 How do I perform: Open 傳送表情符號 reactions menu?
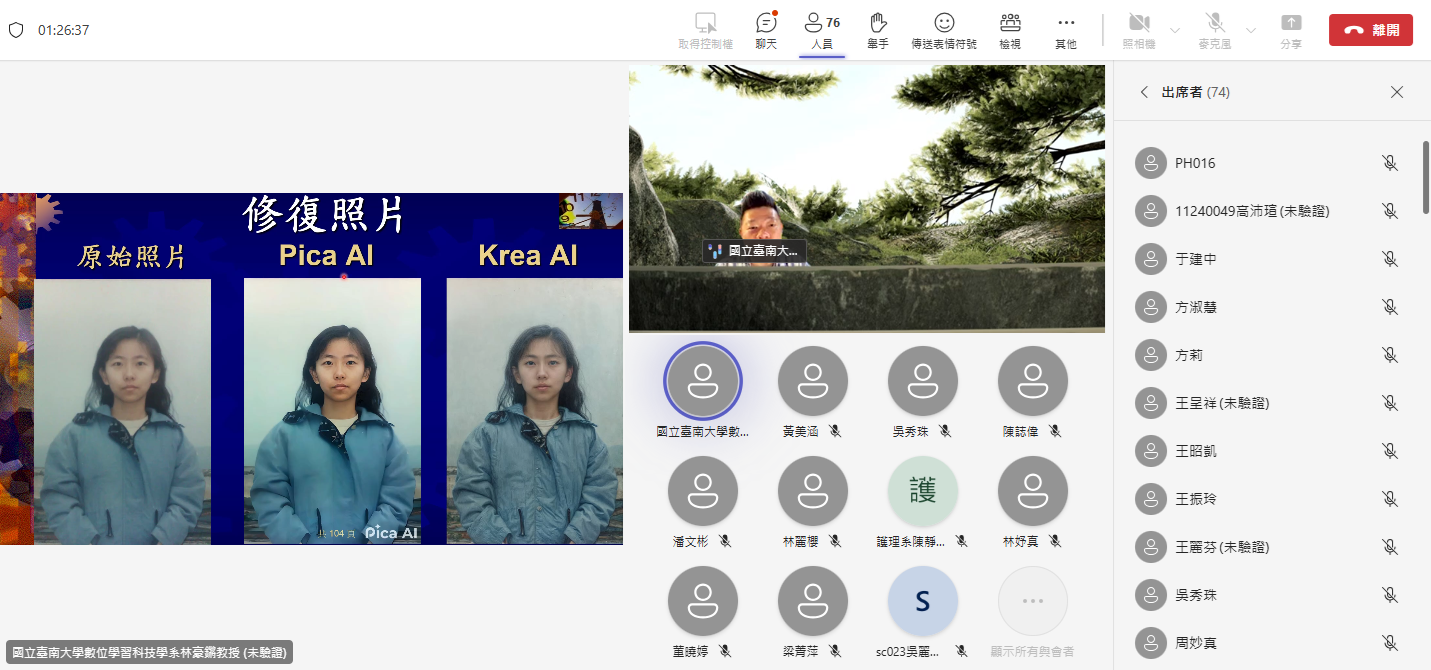coord(944,30)
